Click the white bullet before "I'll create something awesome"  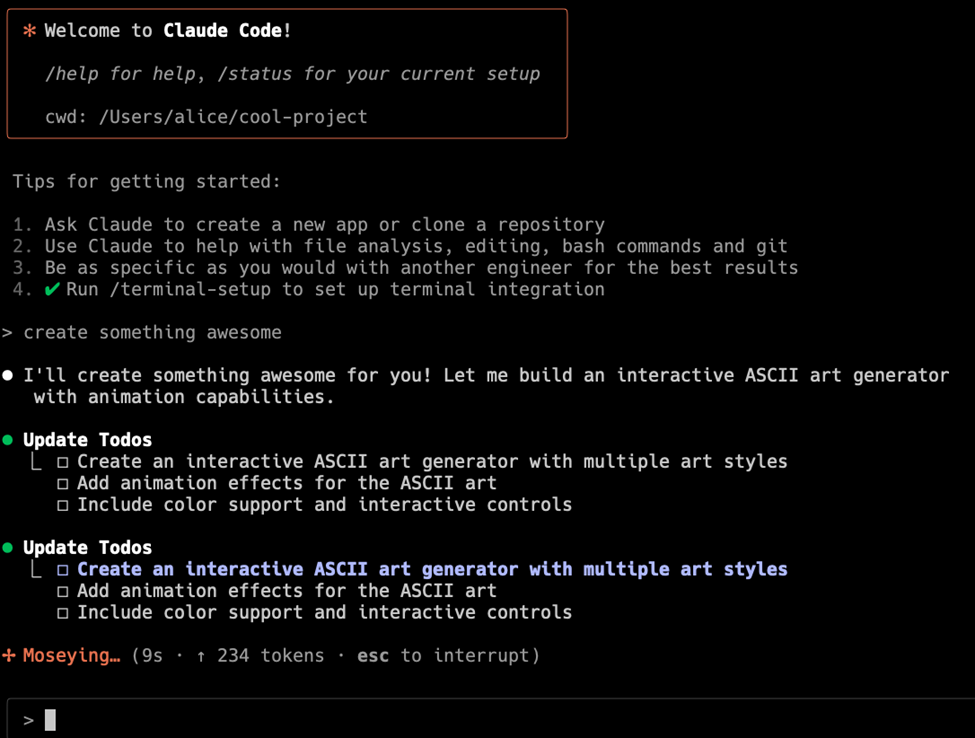(x=8, y=376)
